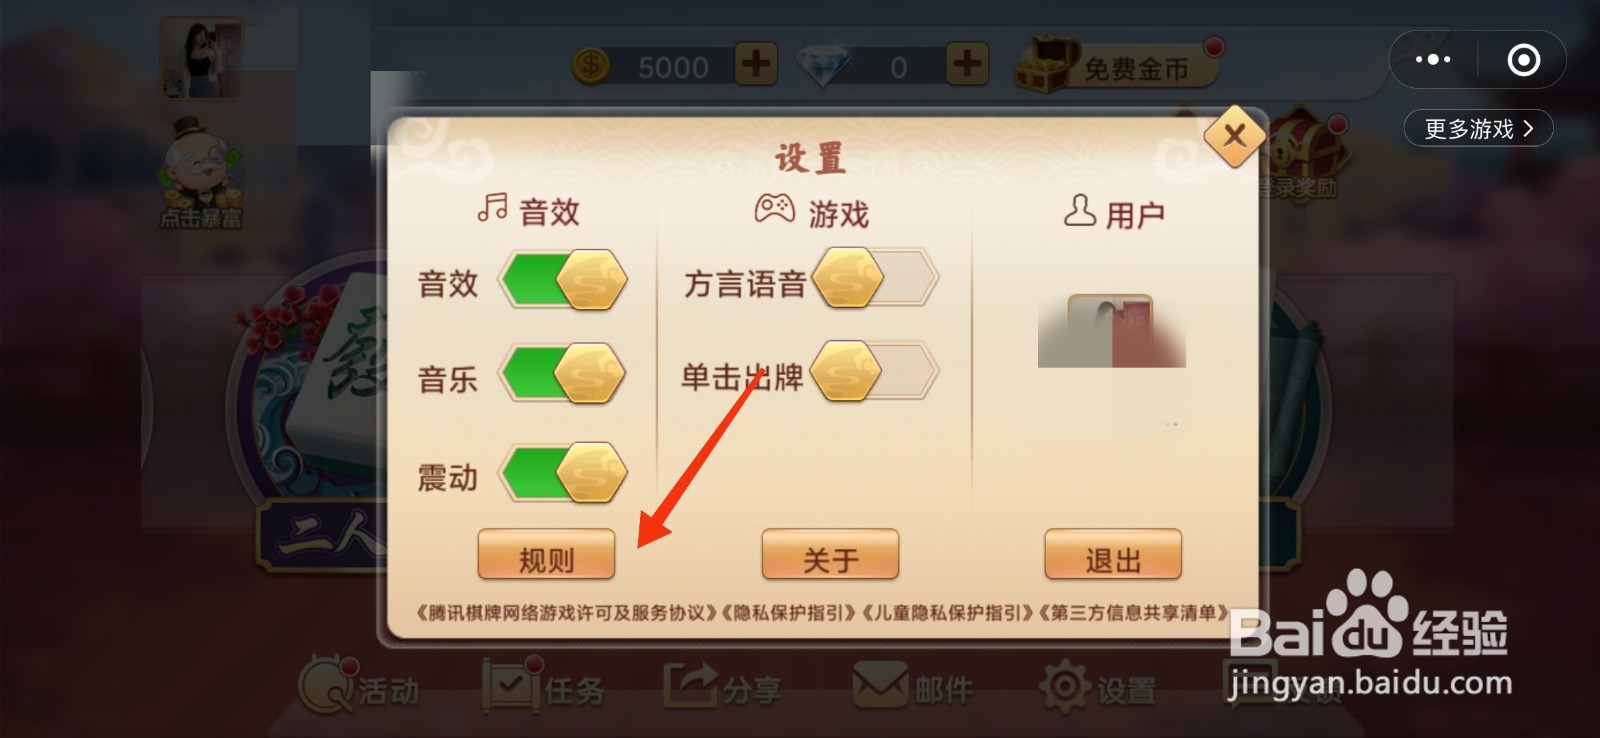
Task: Disable the 震动 vibration switch
Action: (x=563, y=472)
